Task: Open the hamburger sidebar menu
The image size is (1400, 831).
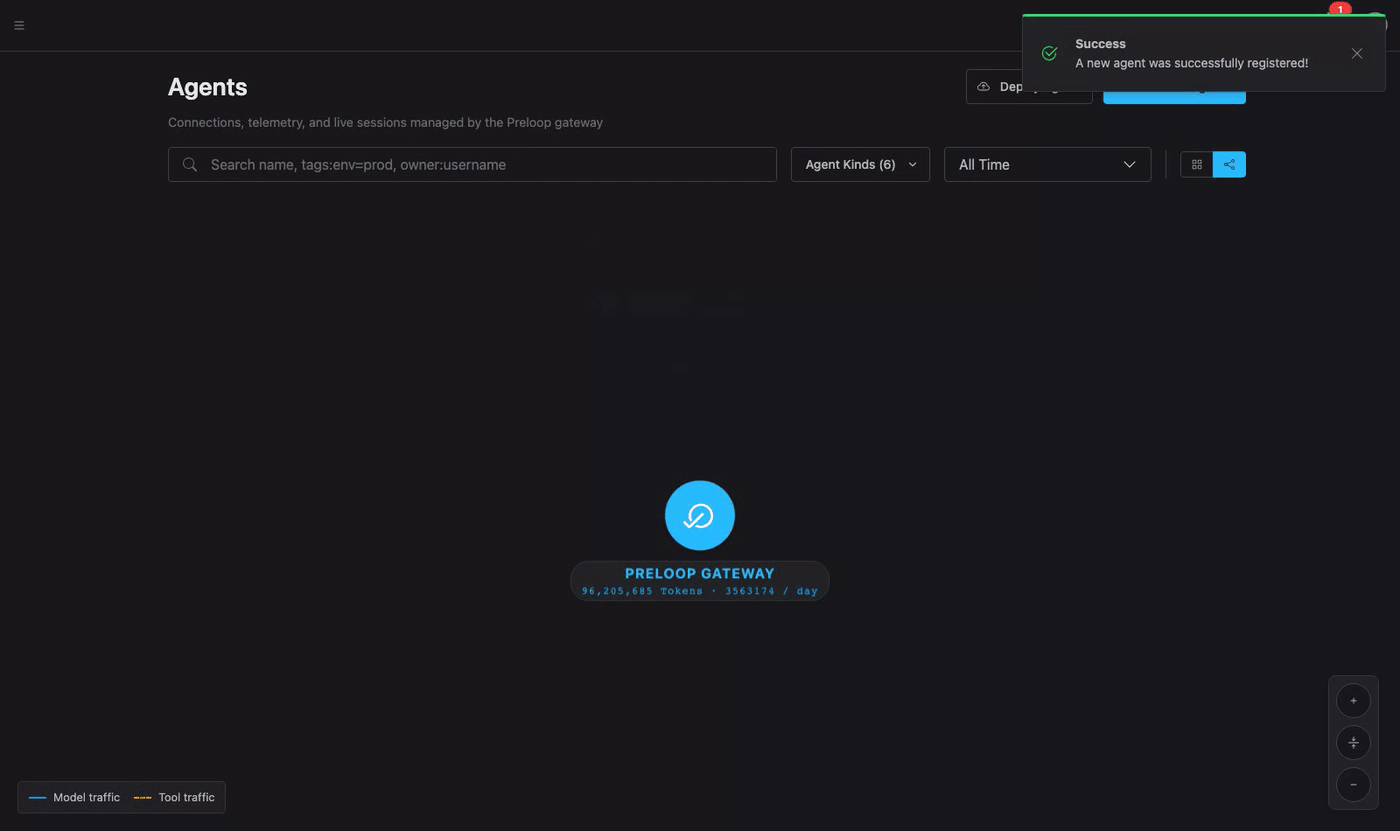Action: (x=19, y=25)
